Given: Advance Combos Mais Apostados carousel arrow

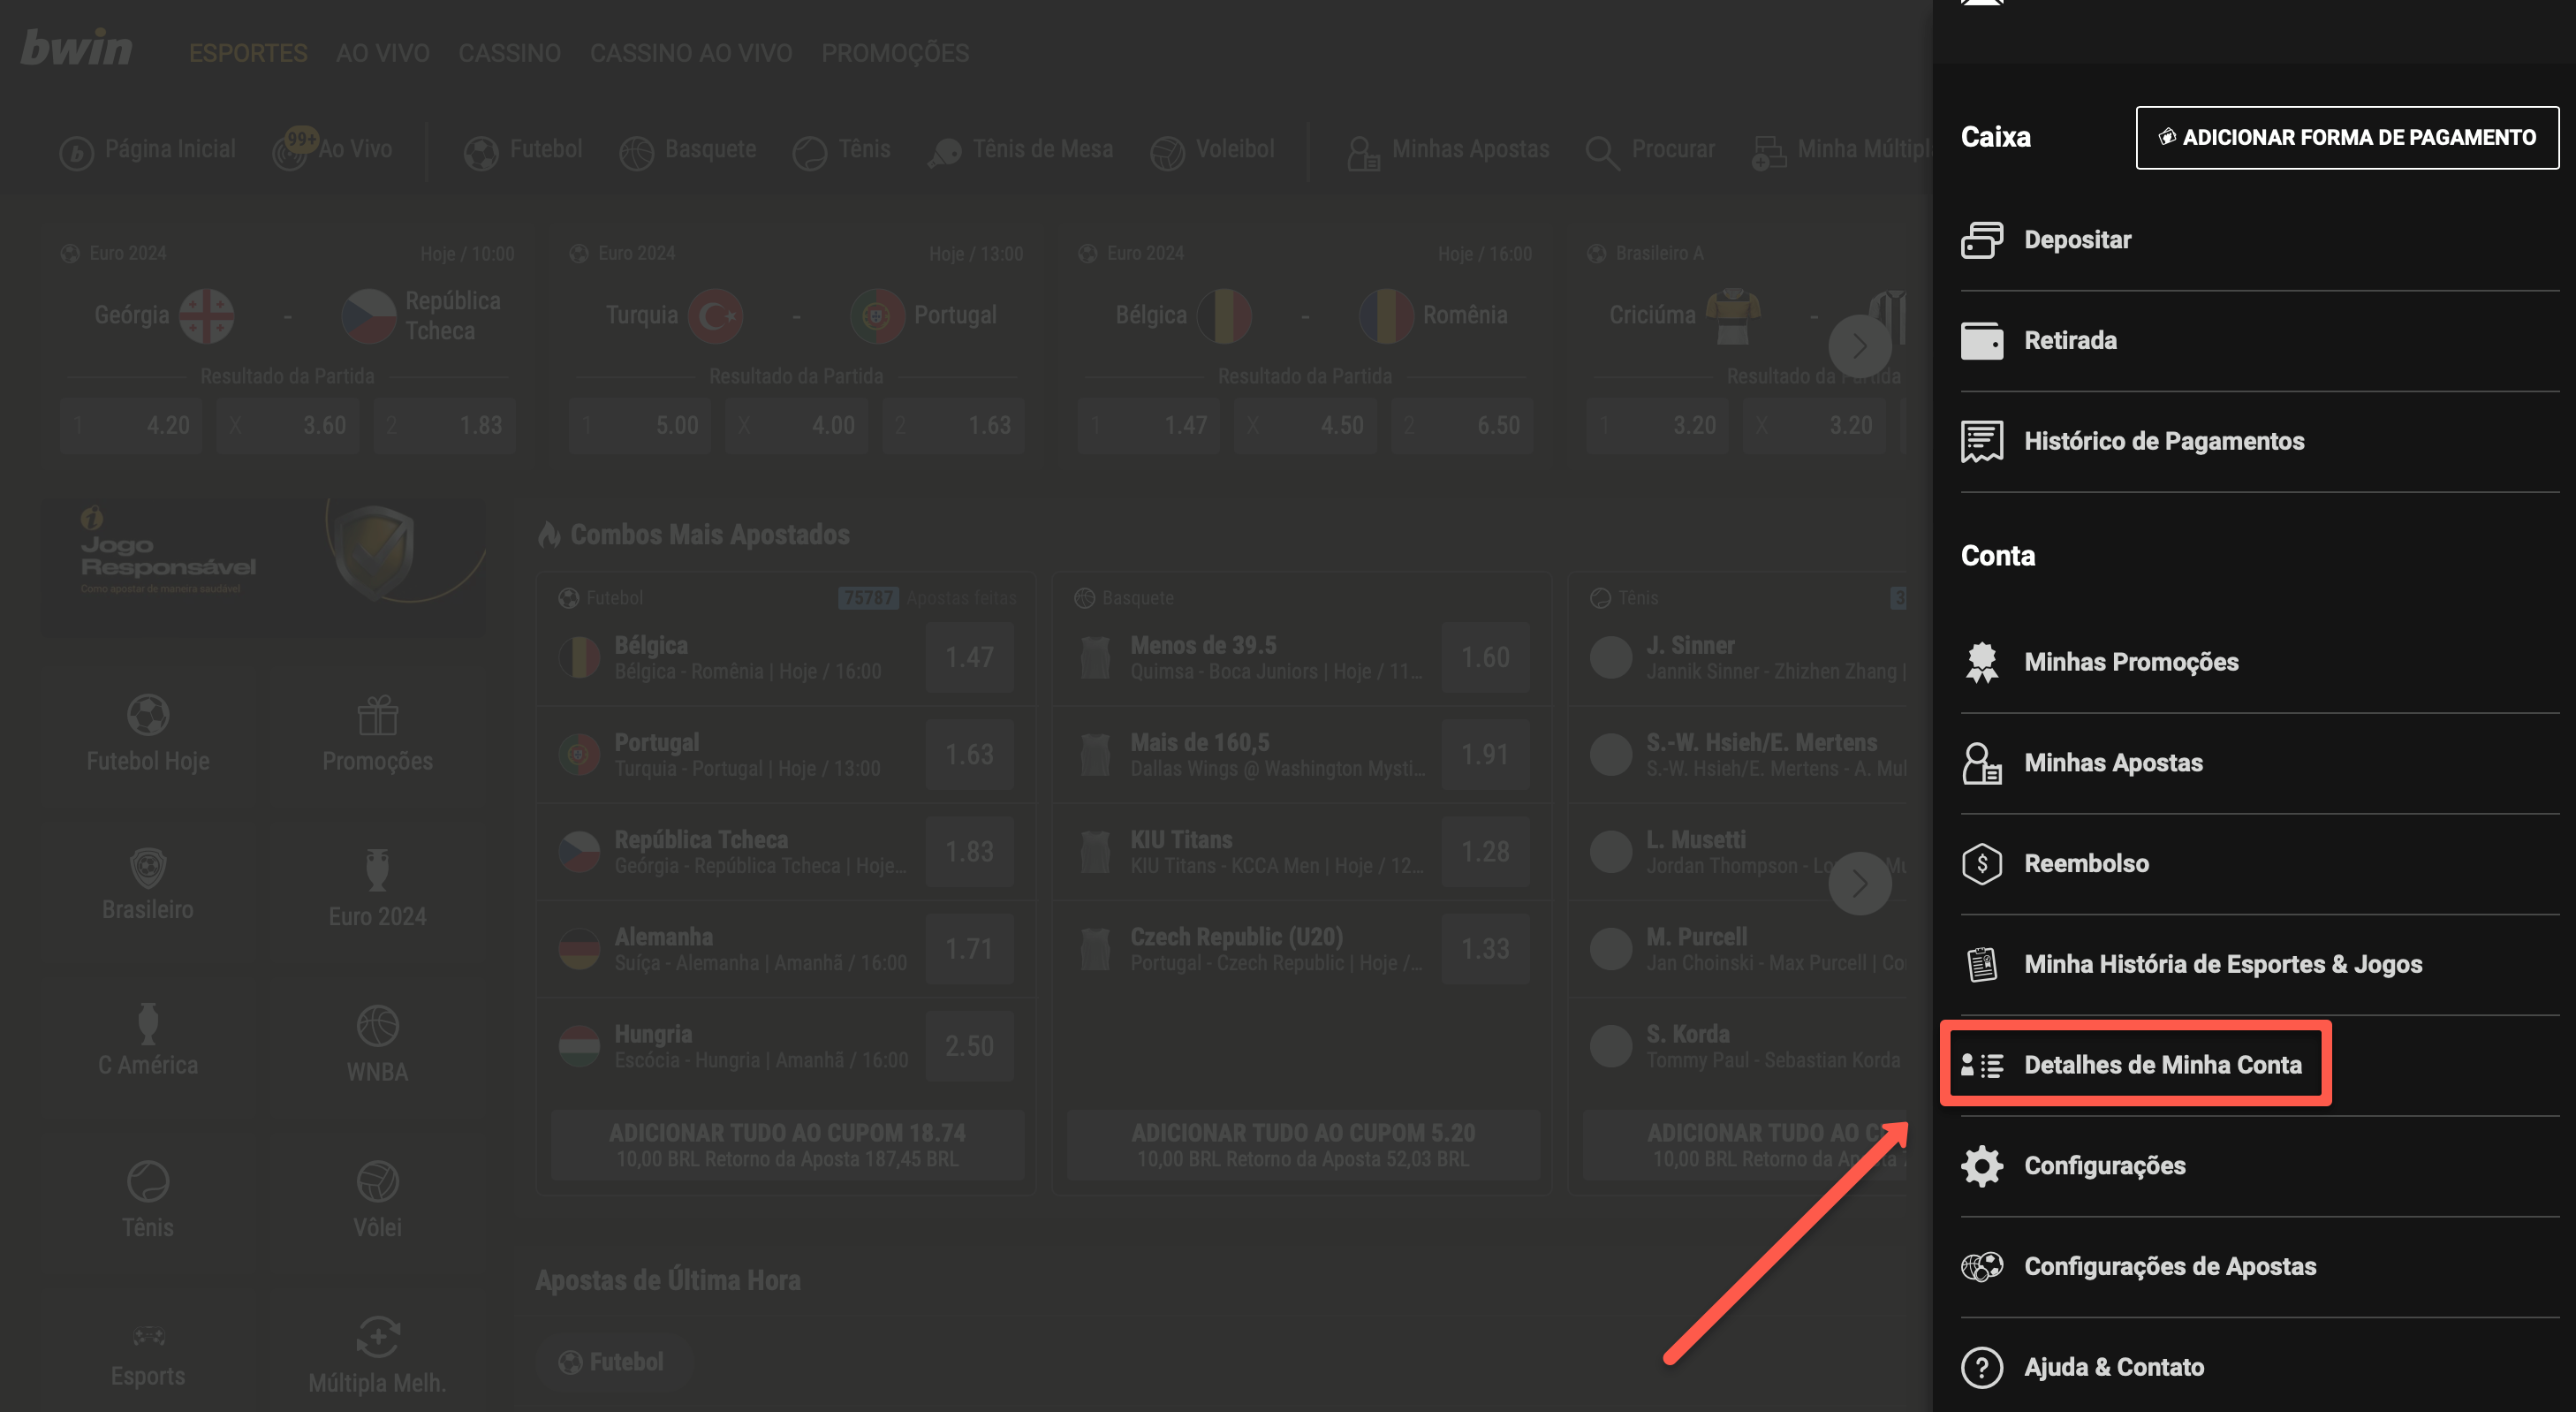Looking at the screenshot, I should tap(1859, 883).
